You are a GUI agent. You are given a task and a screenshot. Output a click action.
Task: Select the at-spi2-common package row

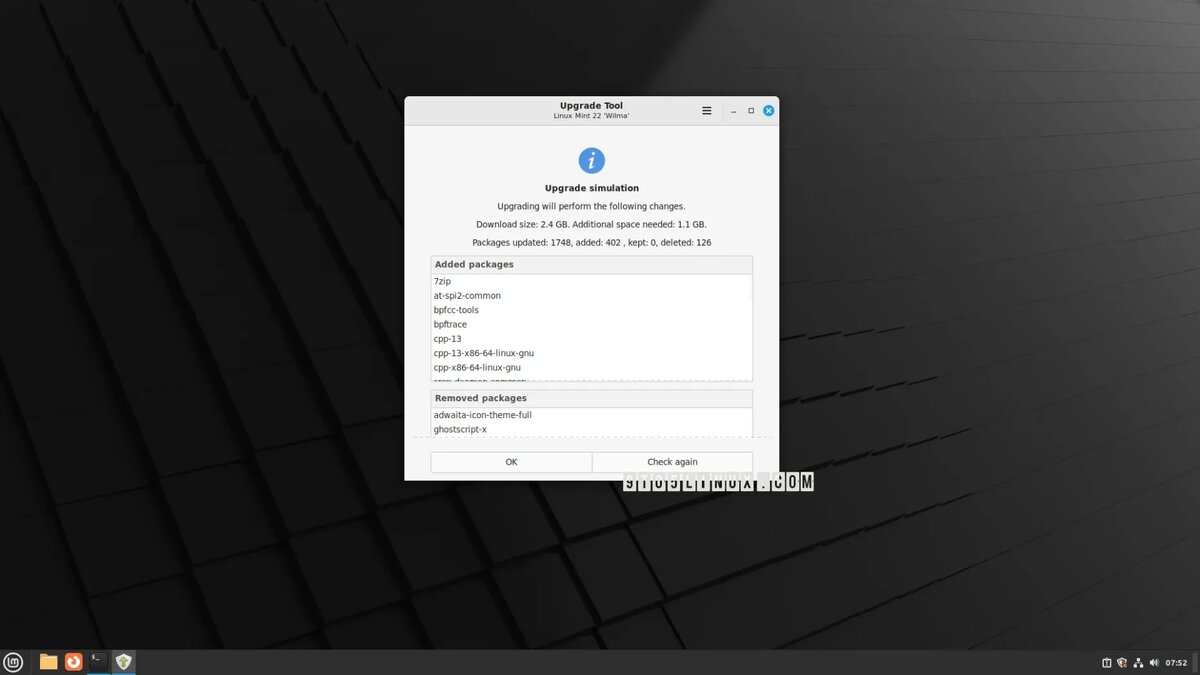click(x=592, y=296)
